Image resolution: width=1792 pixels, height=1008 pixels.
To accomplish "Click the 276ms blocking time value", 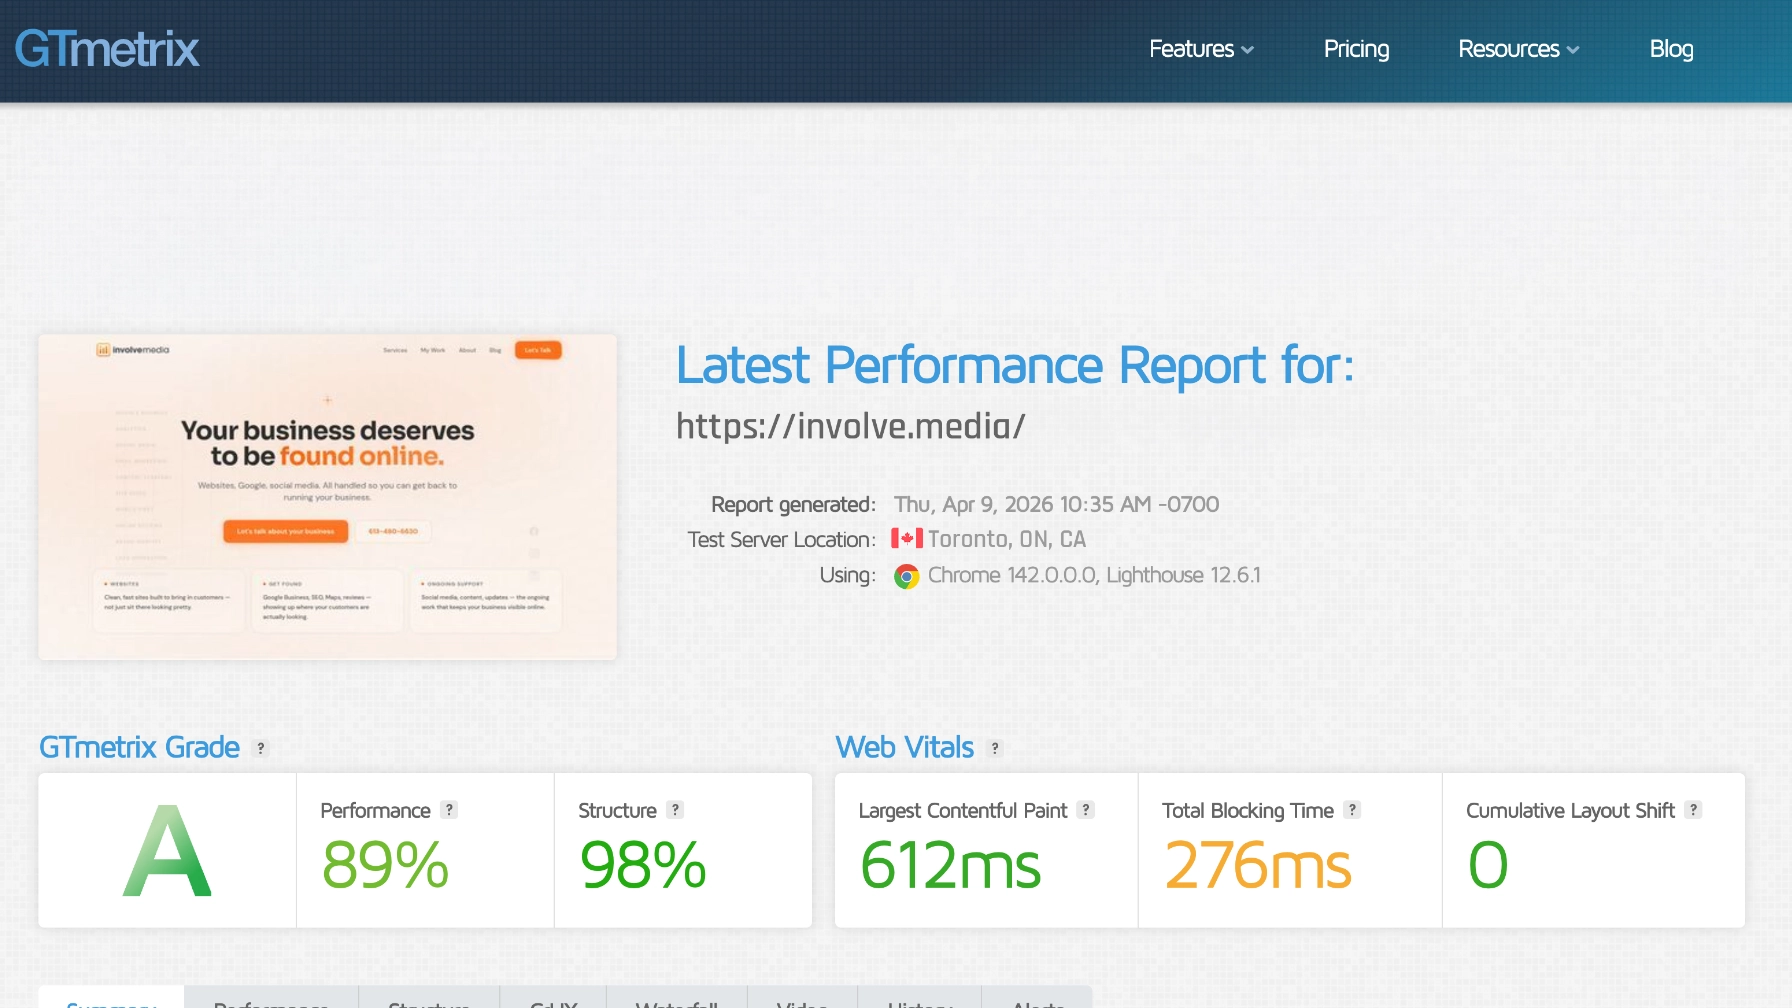I will pos(1257,865).
